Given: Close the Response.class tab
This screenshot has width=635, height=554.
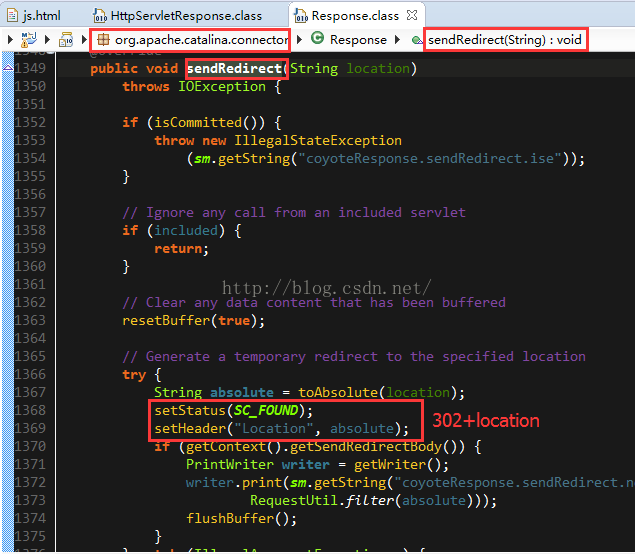Looking at the screenshot, I should pos(412,15).
